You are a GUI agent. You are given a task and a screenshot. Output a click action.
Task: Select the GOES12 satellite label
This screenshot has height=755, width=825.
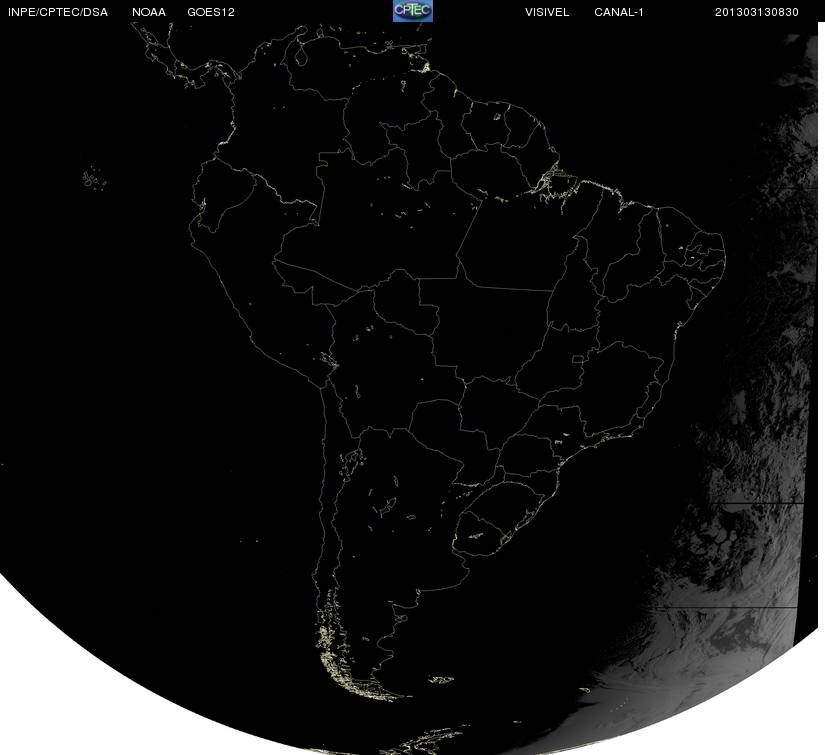tap(211, 12)
